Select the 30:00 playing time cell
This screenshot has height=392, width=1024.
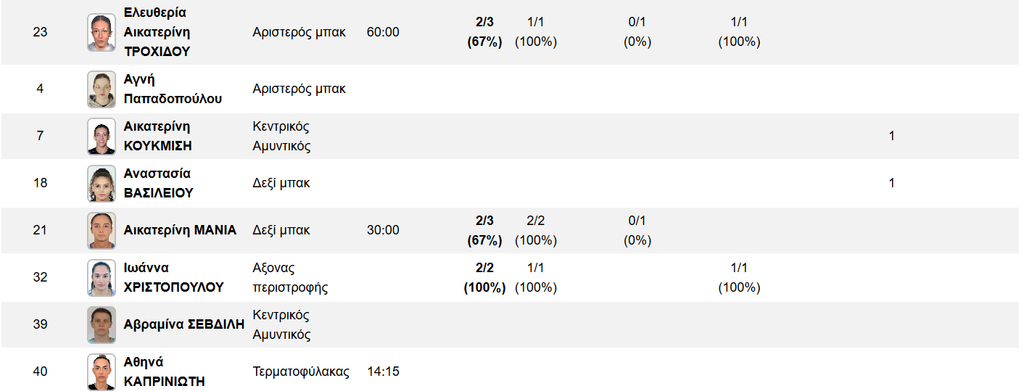(x=383, y=231)
